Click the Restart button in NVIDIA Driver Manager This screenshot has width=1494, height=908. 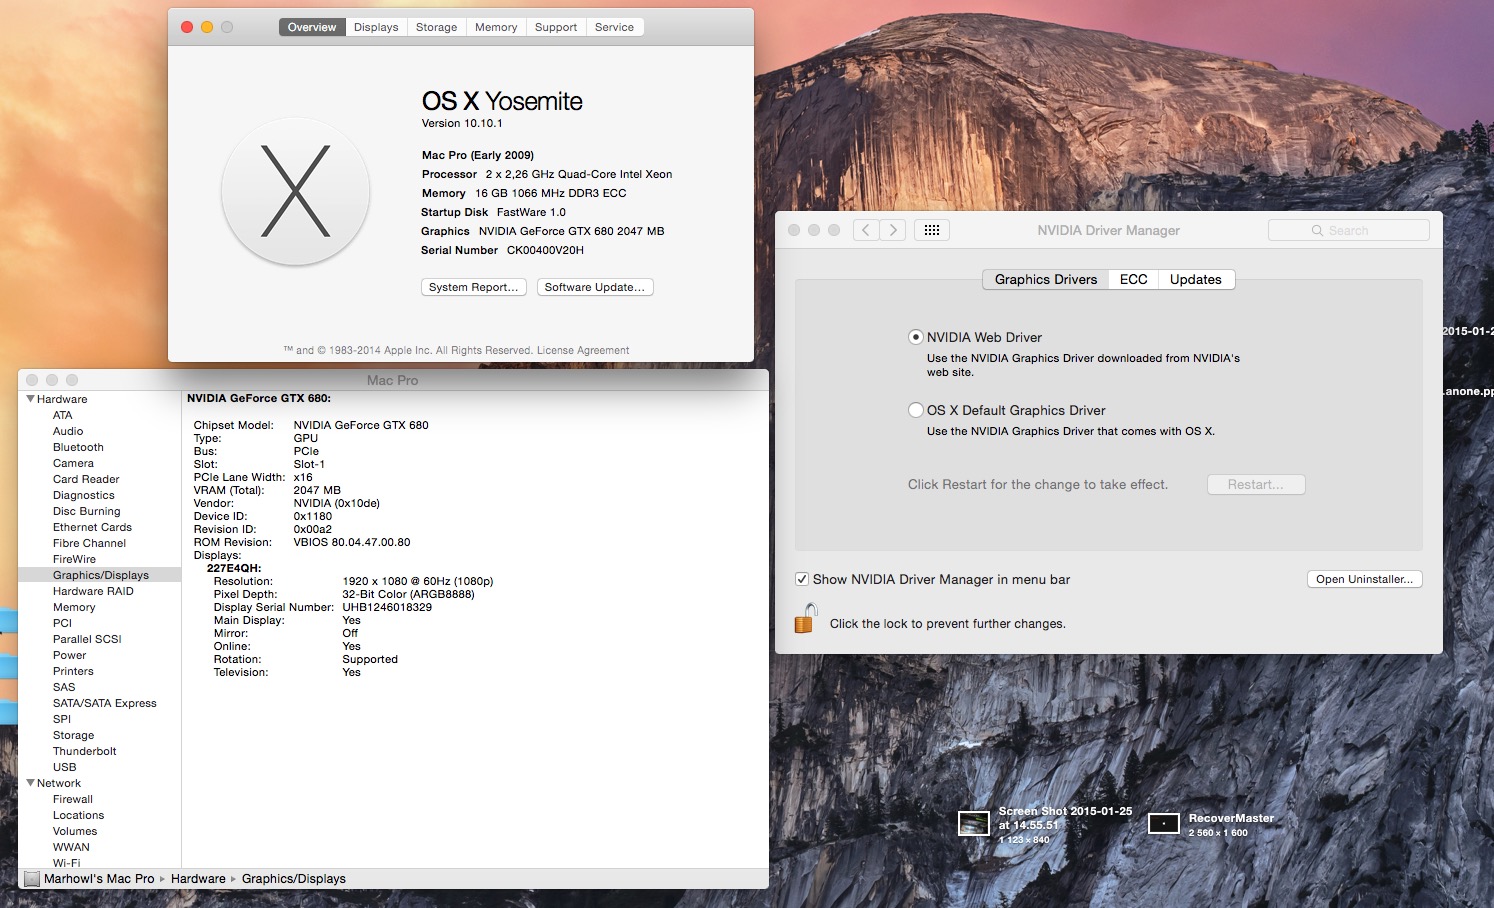click(x=1256, y=484)
